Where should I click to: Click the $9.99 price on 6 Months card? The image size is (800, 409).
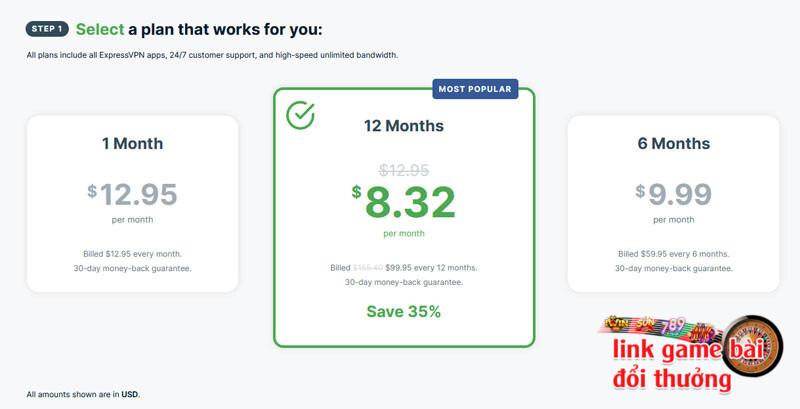point(673,194)
